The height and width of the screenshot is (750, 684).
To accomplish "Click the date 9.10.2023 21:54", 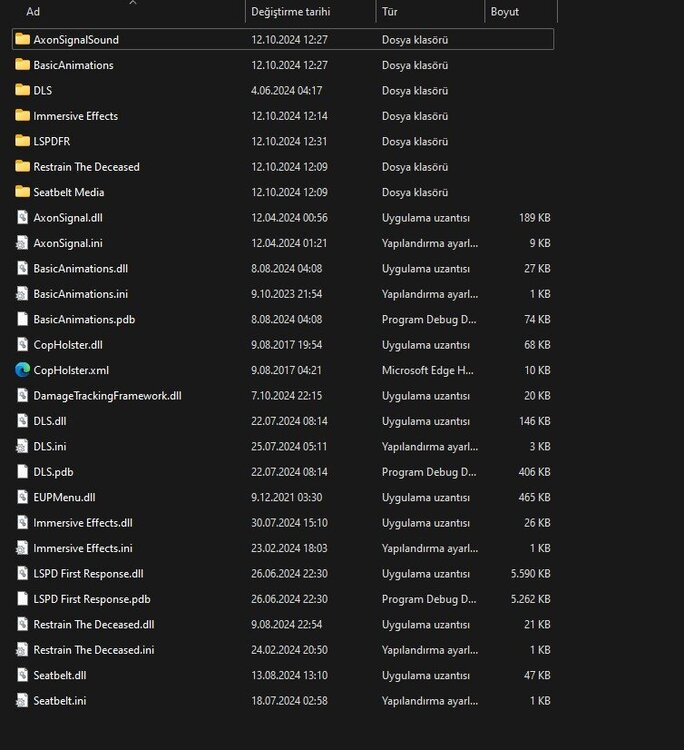I will (287, 294).
